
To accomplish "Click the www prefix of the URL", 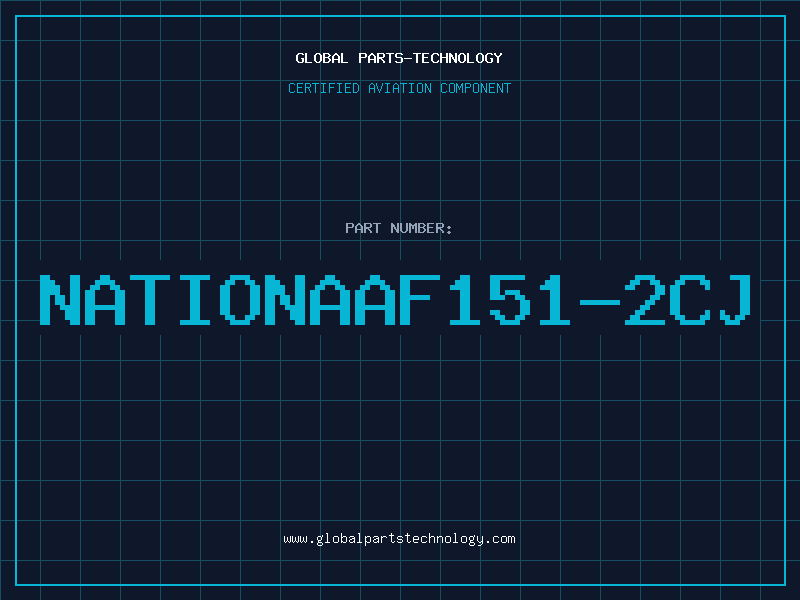I will pos(295,540).
